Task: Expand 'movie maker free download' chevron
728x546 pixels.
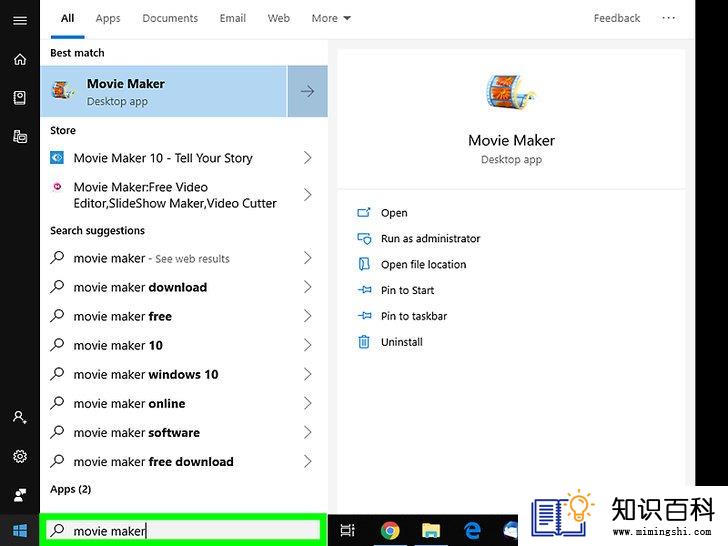Action: 307,462
